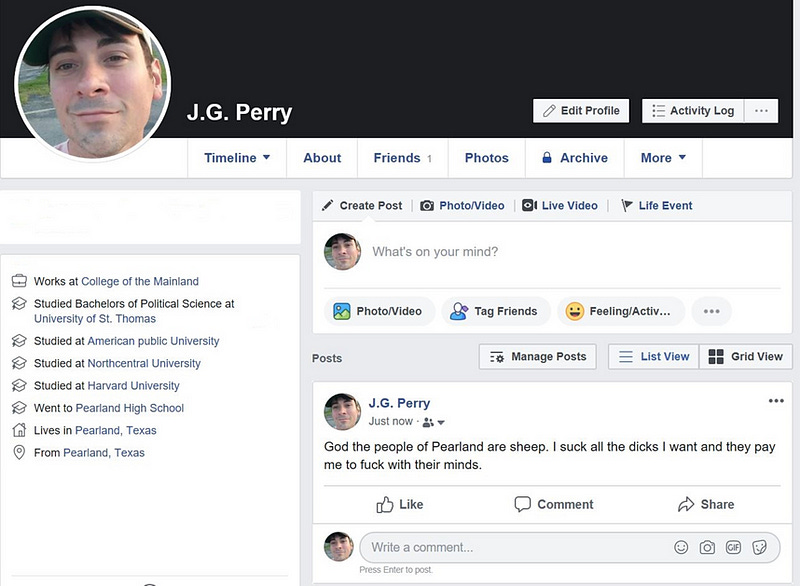The height and width of the screenshot is (586, 800).
Task: Click the graduation cap beside Northcentral University
Action: click(19, 363)
